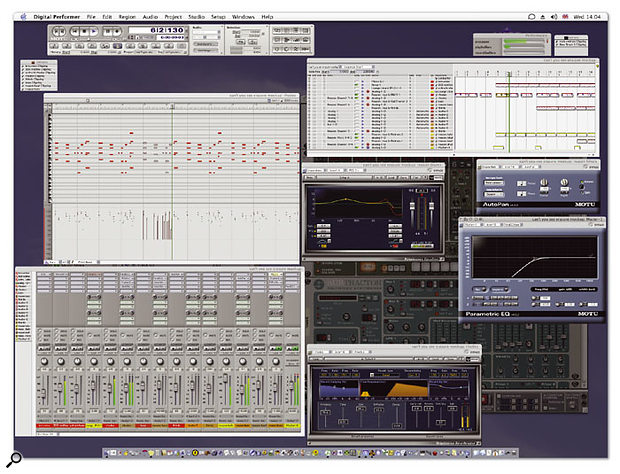Open the Edit menu
The image size is (620, 474).
click(x=107, y=17)
